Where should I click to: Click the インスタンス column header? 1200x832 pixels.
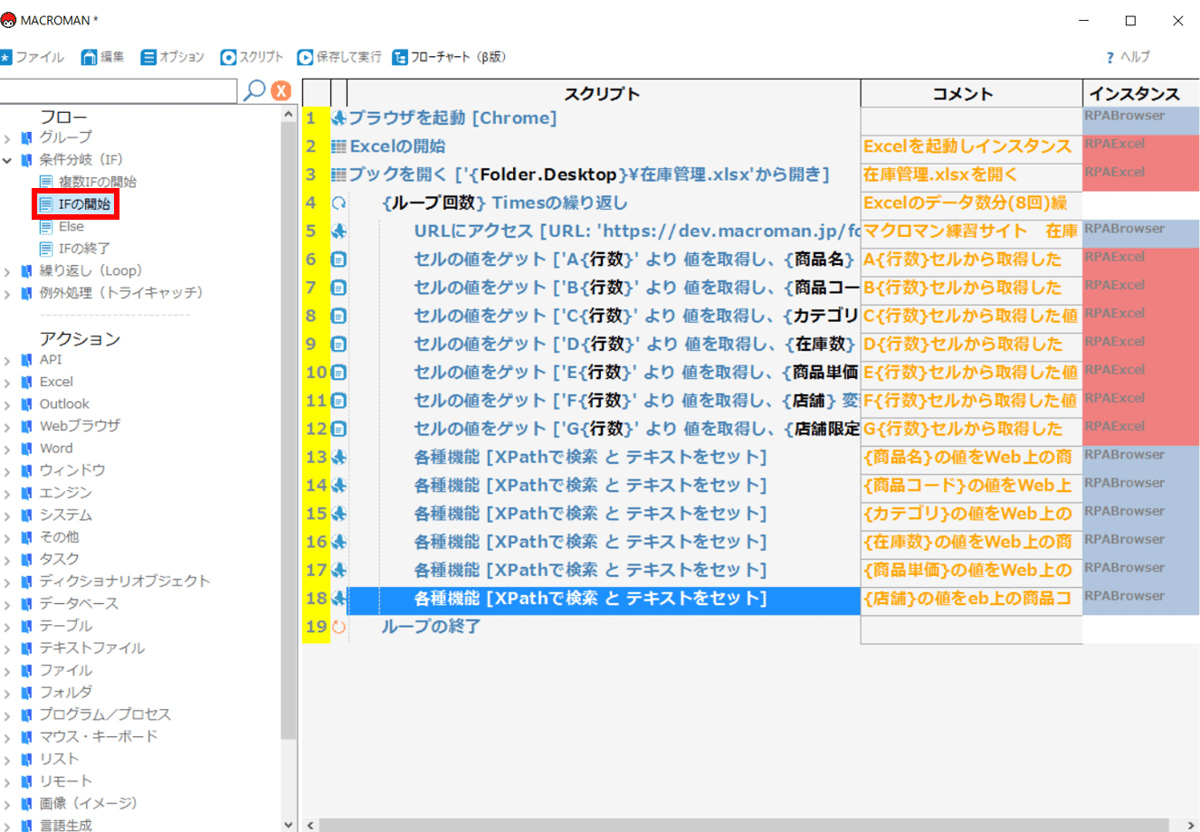click(1141, 93)
